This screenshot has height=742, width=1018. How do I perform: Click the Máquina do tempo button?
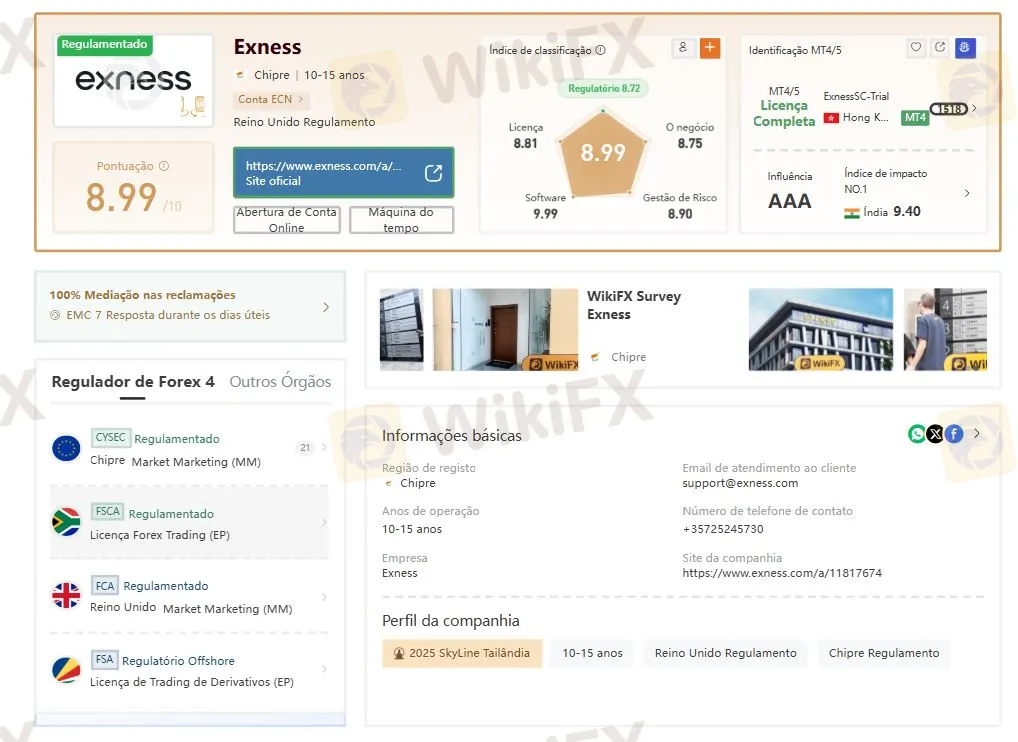[401, 219]
